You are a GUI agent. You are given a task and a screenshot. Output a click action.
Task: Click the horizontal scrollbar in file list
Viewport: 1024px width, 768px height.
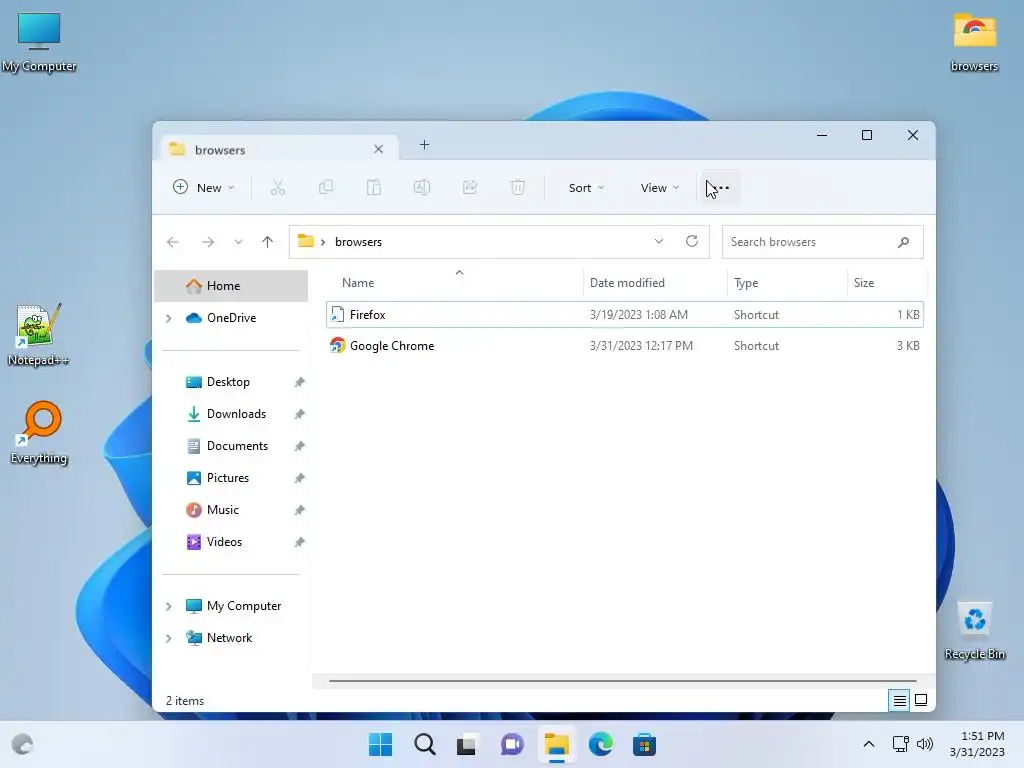[622, 680]
